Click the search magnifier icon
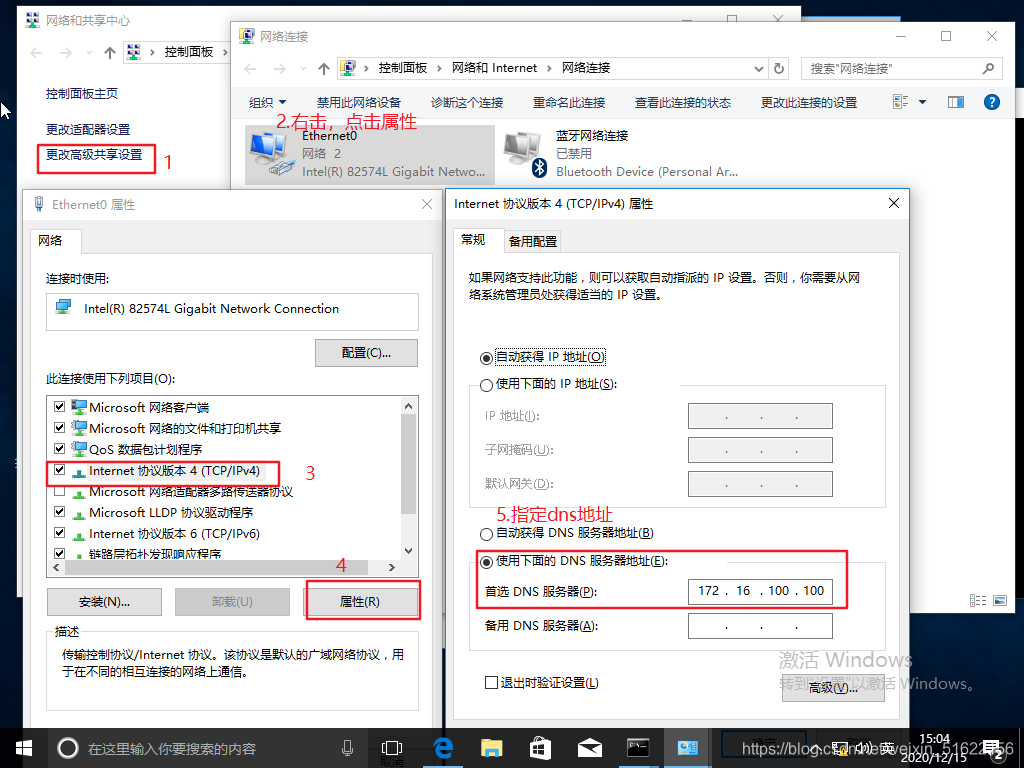 tap(988, 68)
